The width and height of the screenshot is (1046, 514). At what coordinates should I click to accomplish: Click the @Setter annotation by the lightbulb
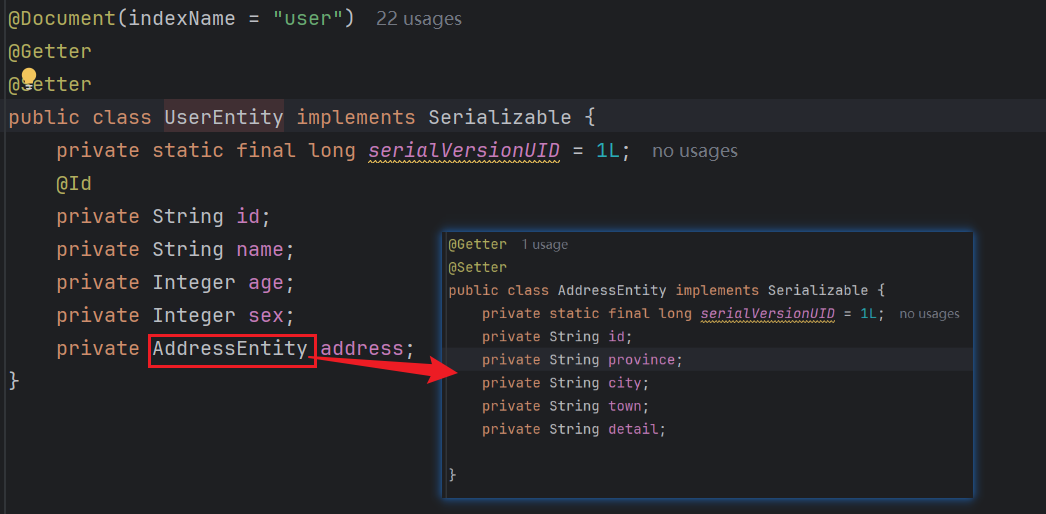[49, 85]
